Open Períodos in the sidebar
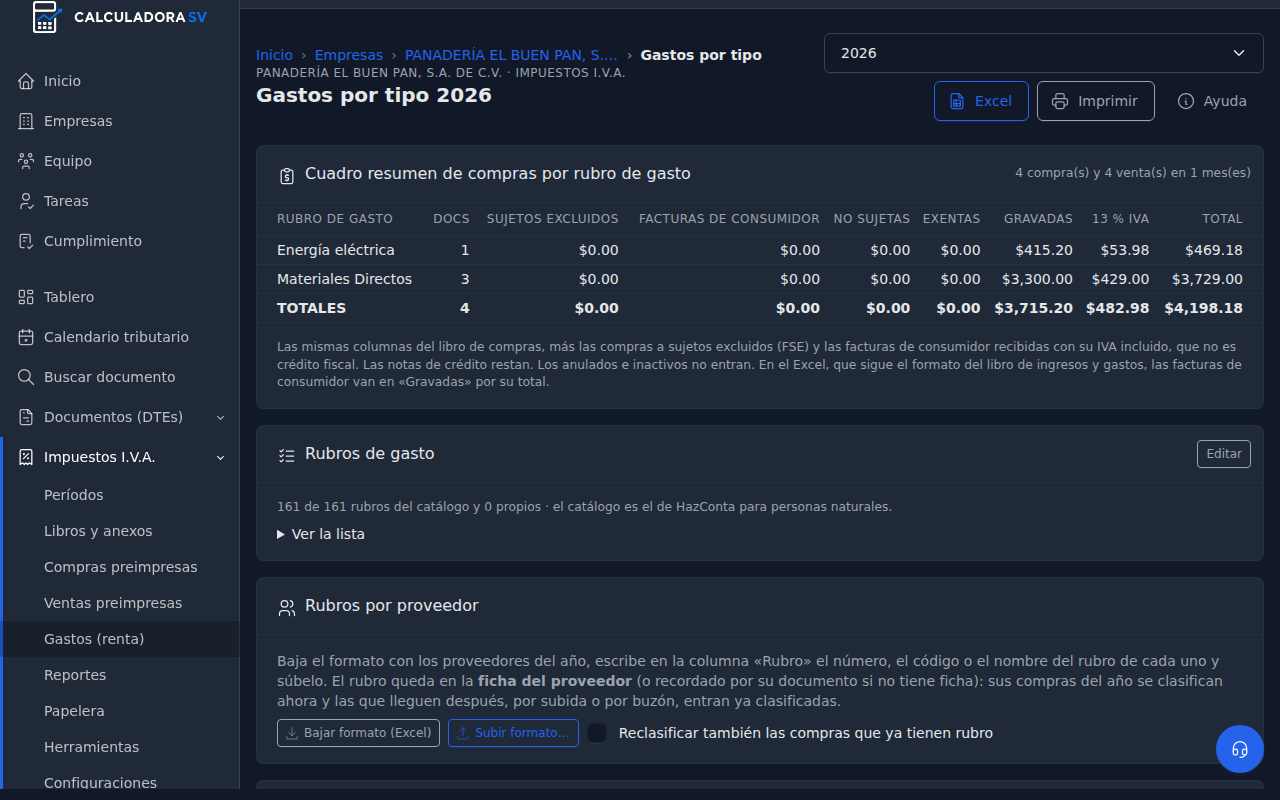The width and height of the screenshot is (1280, 800). click(x=74, y=495)
